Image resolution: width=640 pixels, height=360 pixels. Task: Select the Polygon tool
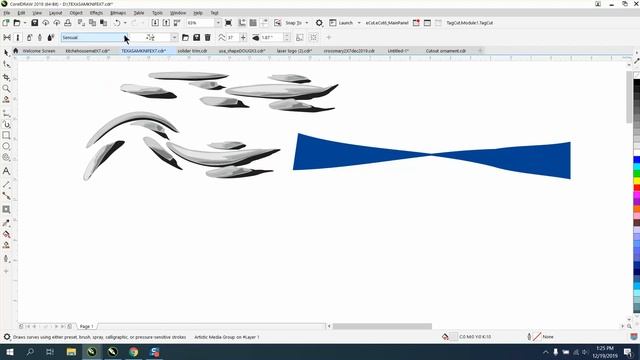[6, 158]
